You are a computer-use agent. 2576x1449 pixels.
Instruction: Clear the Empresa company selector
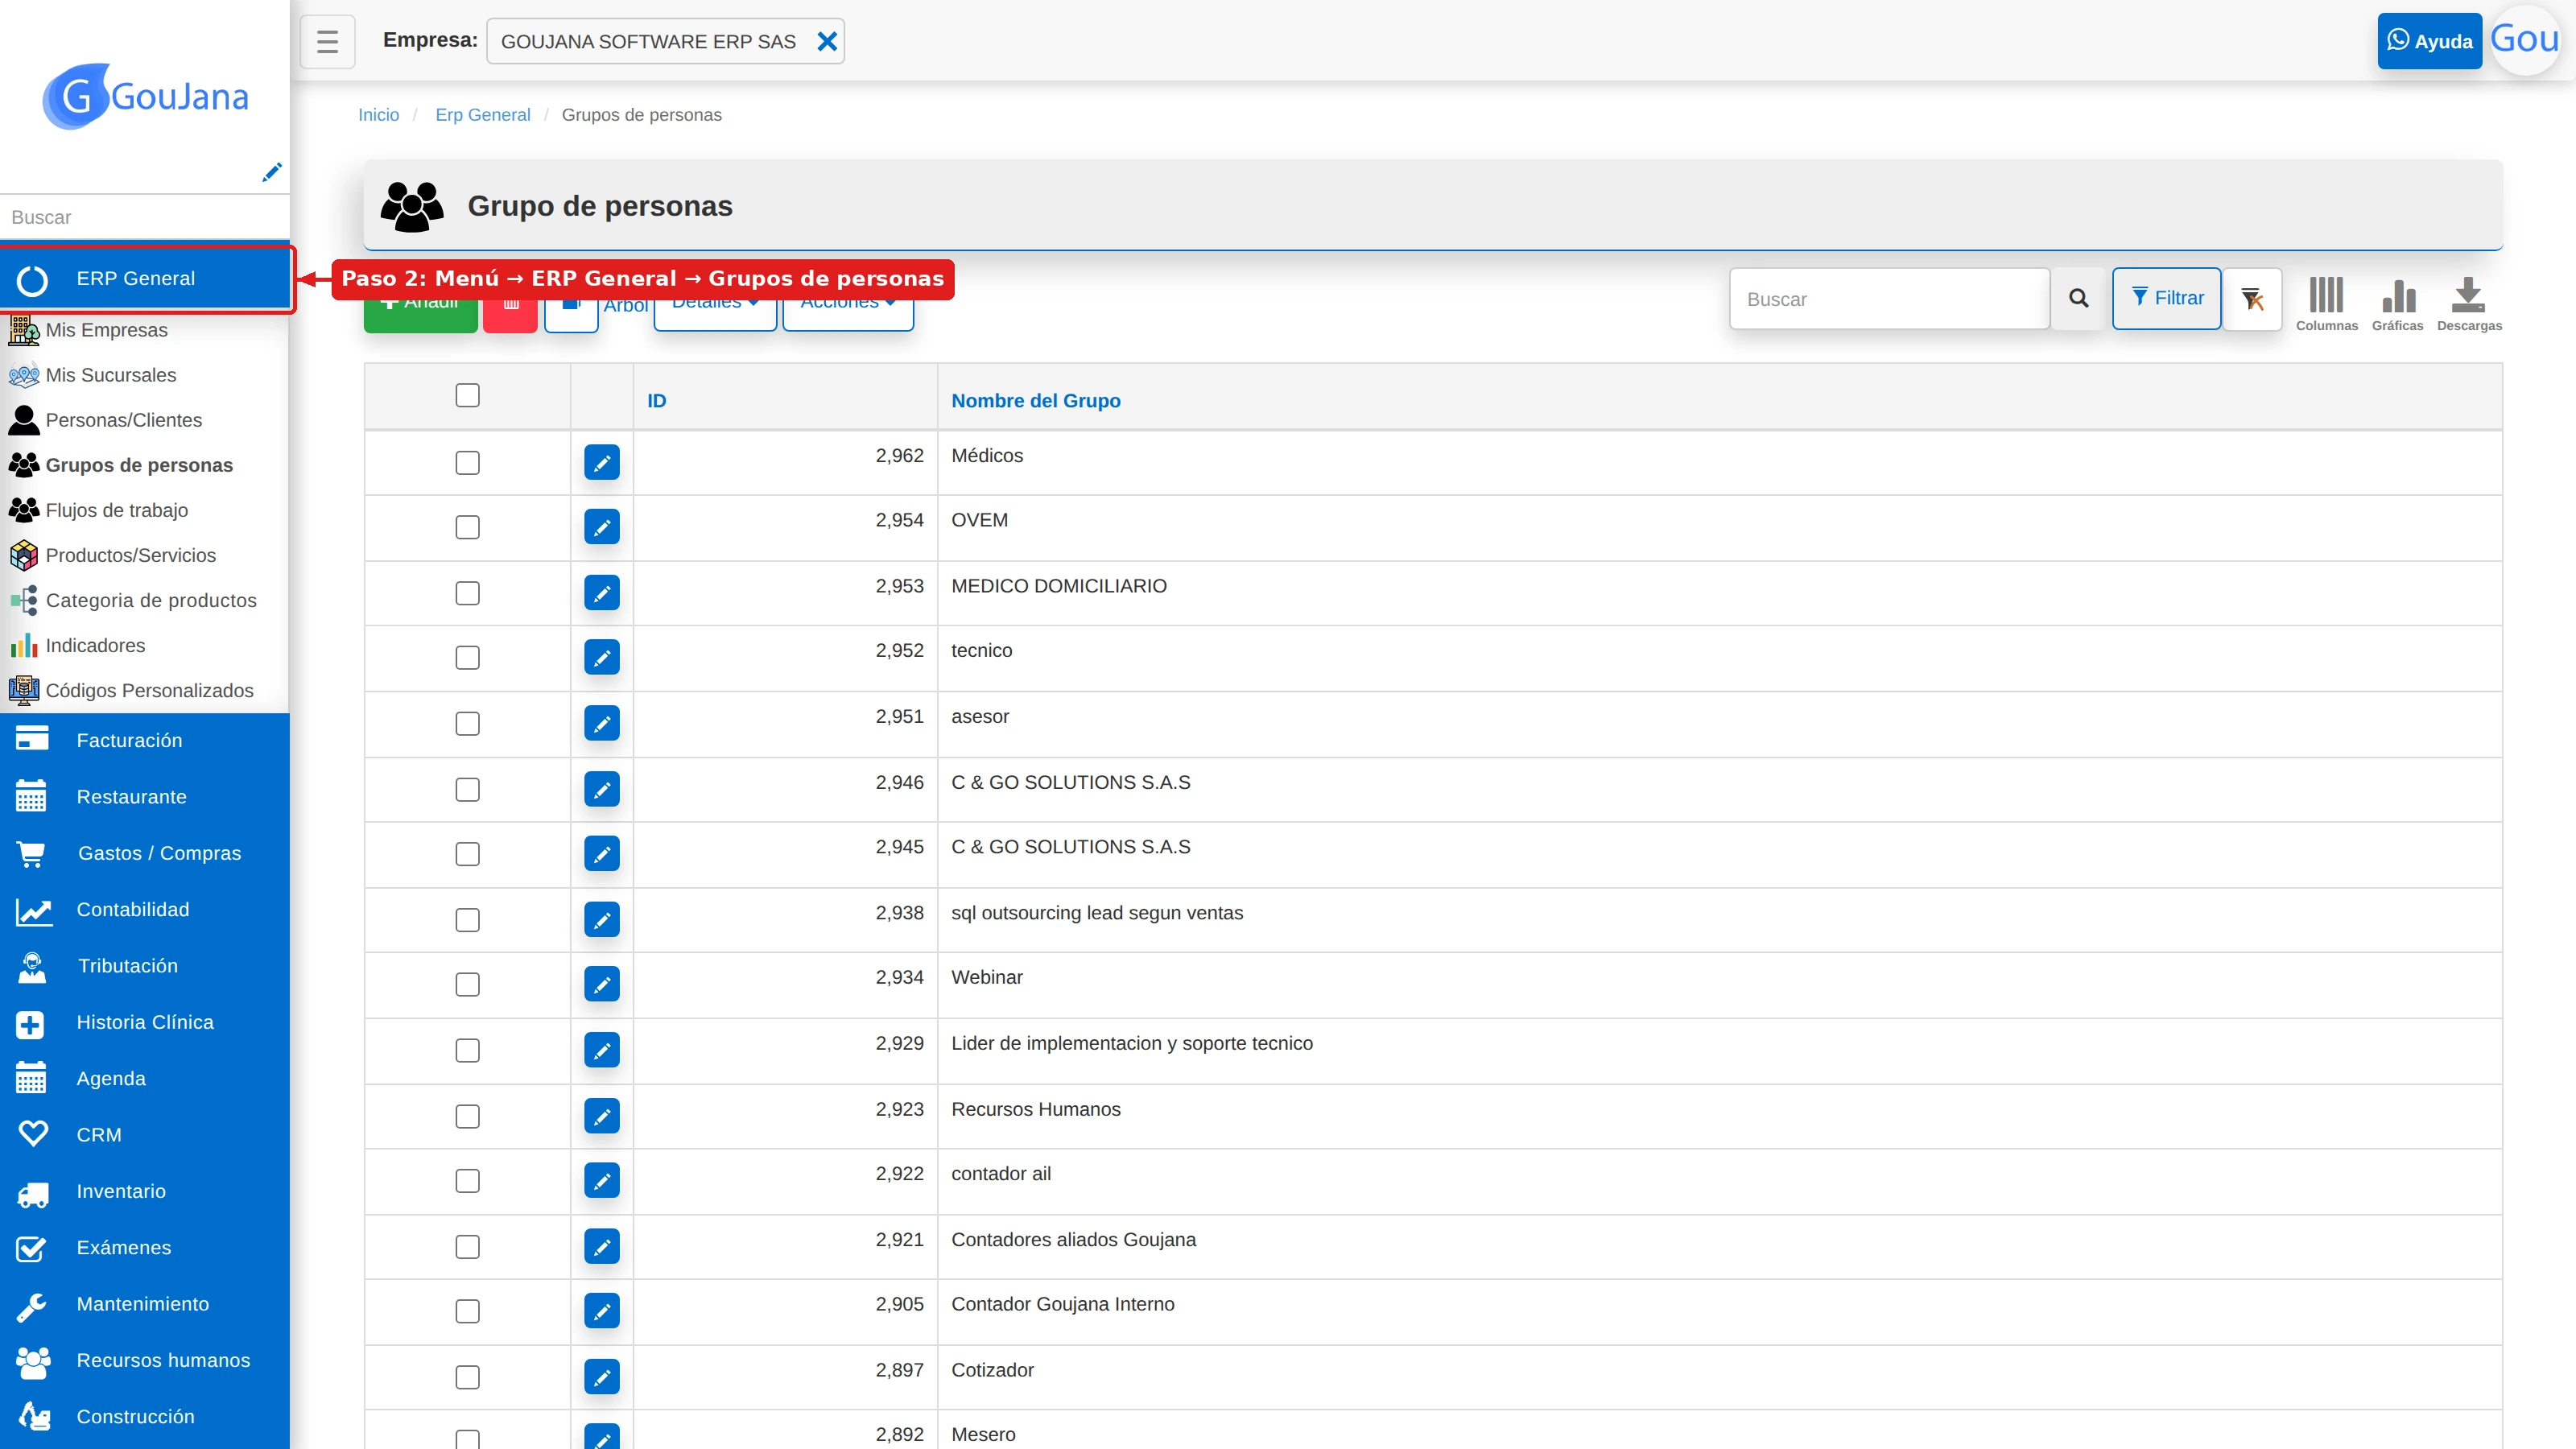(827, 41)
